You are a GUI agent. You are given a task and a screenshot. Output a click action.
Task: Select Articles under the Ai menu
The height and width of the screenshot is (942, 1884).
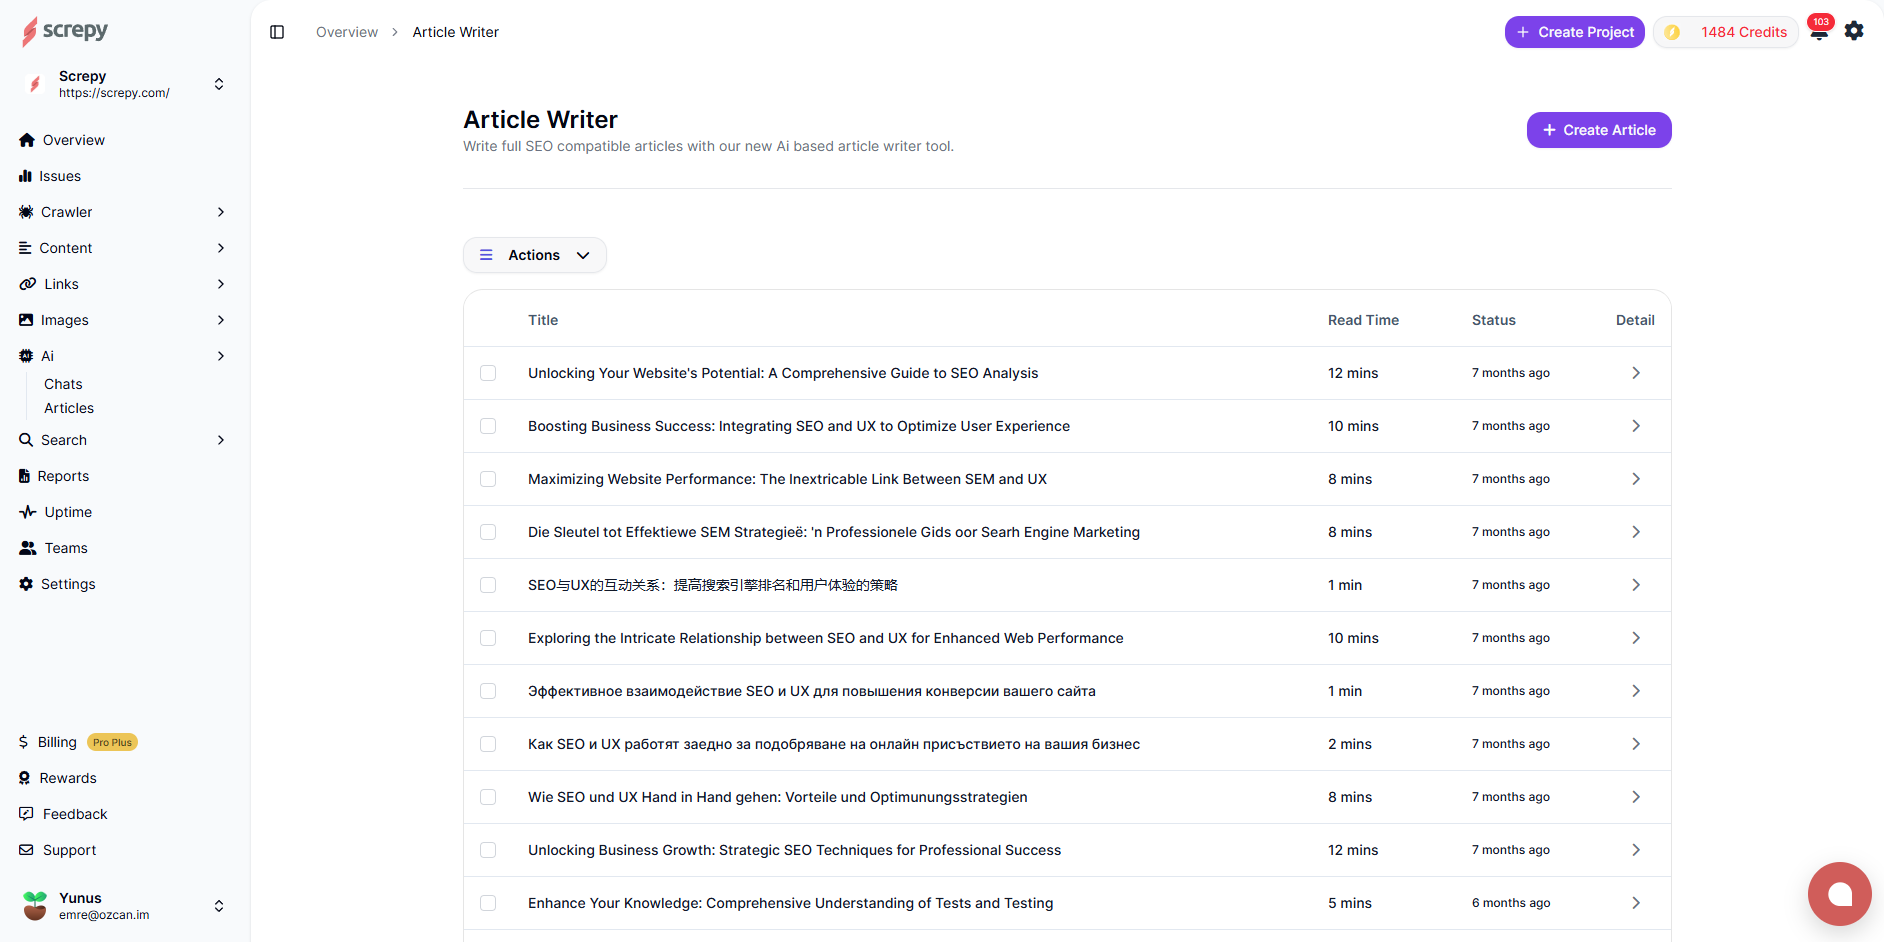point(68,408)
